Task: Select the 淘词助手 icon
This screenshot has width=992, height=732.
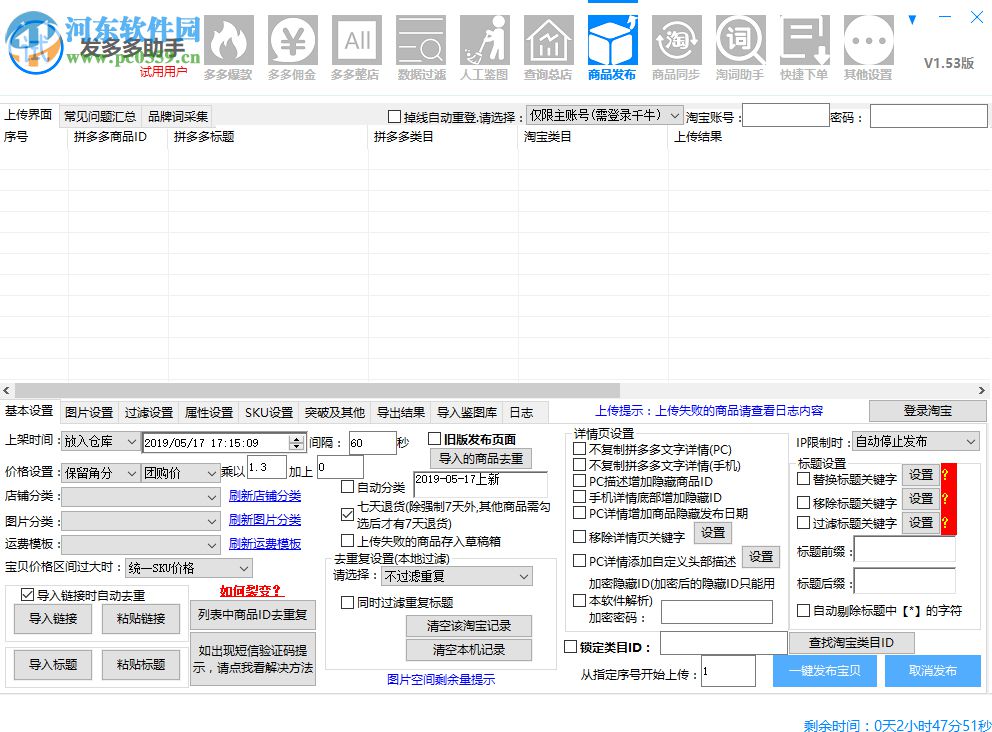Action: point(740,40)
